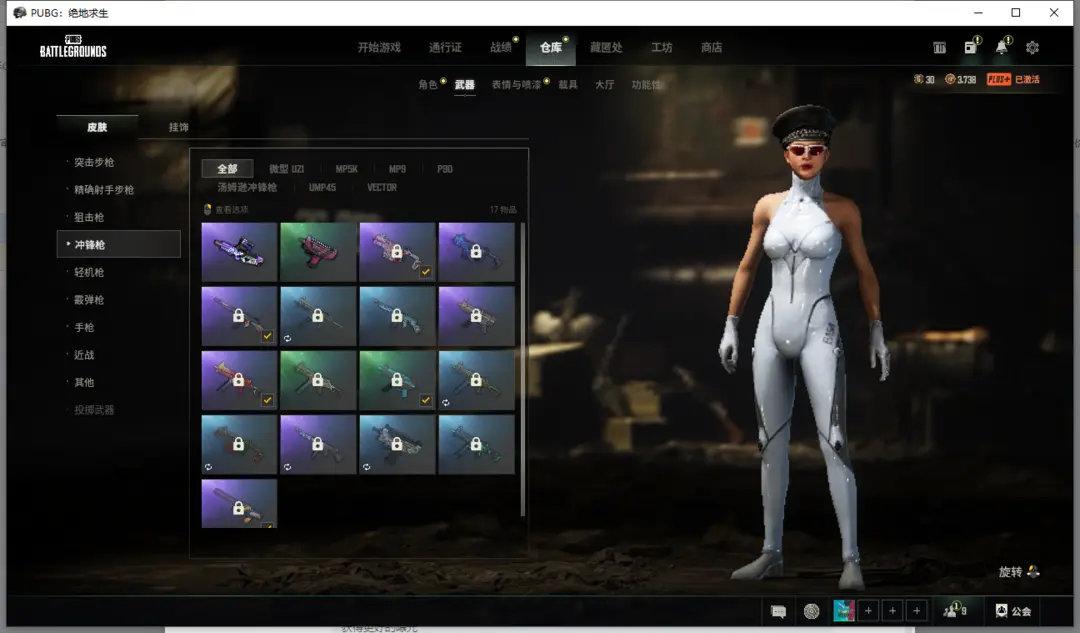Select the pink SMG skin on green background
This screenshot has width=1080, height=633.
(x=318, y=252)
